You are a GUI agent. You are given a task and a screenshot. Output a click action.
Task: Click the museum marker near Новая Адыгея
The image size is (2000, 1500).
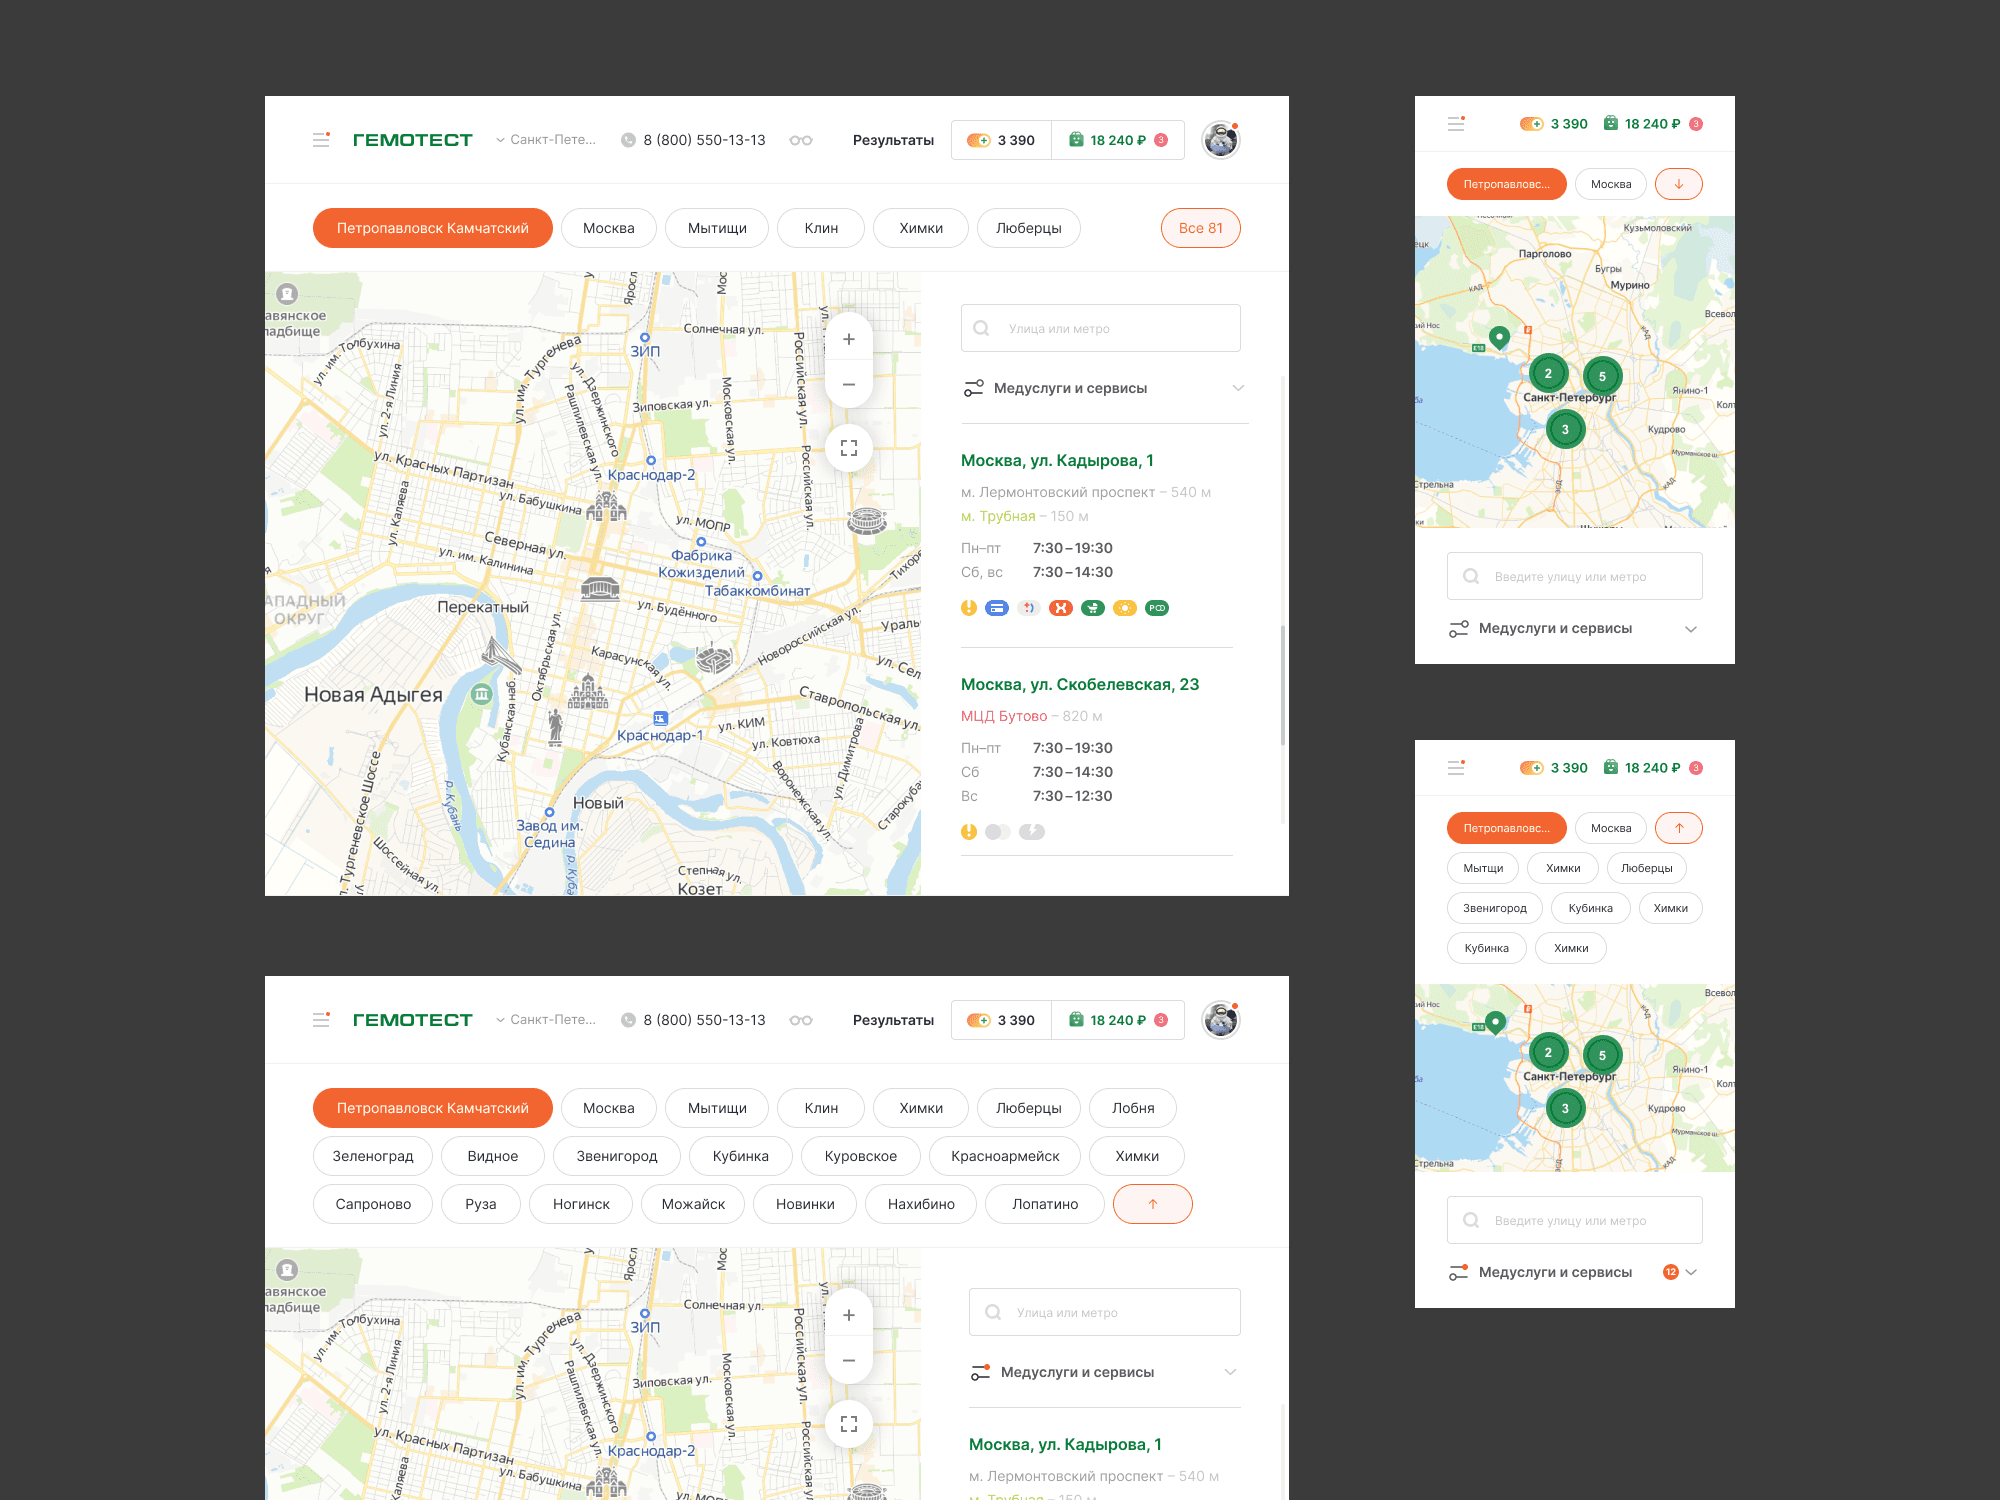482,694
